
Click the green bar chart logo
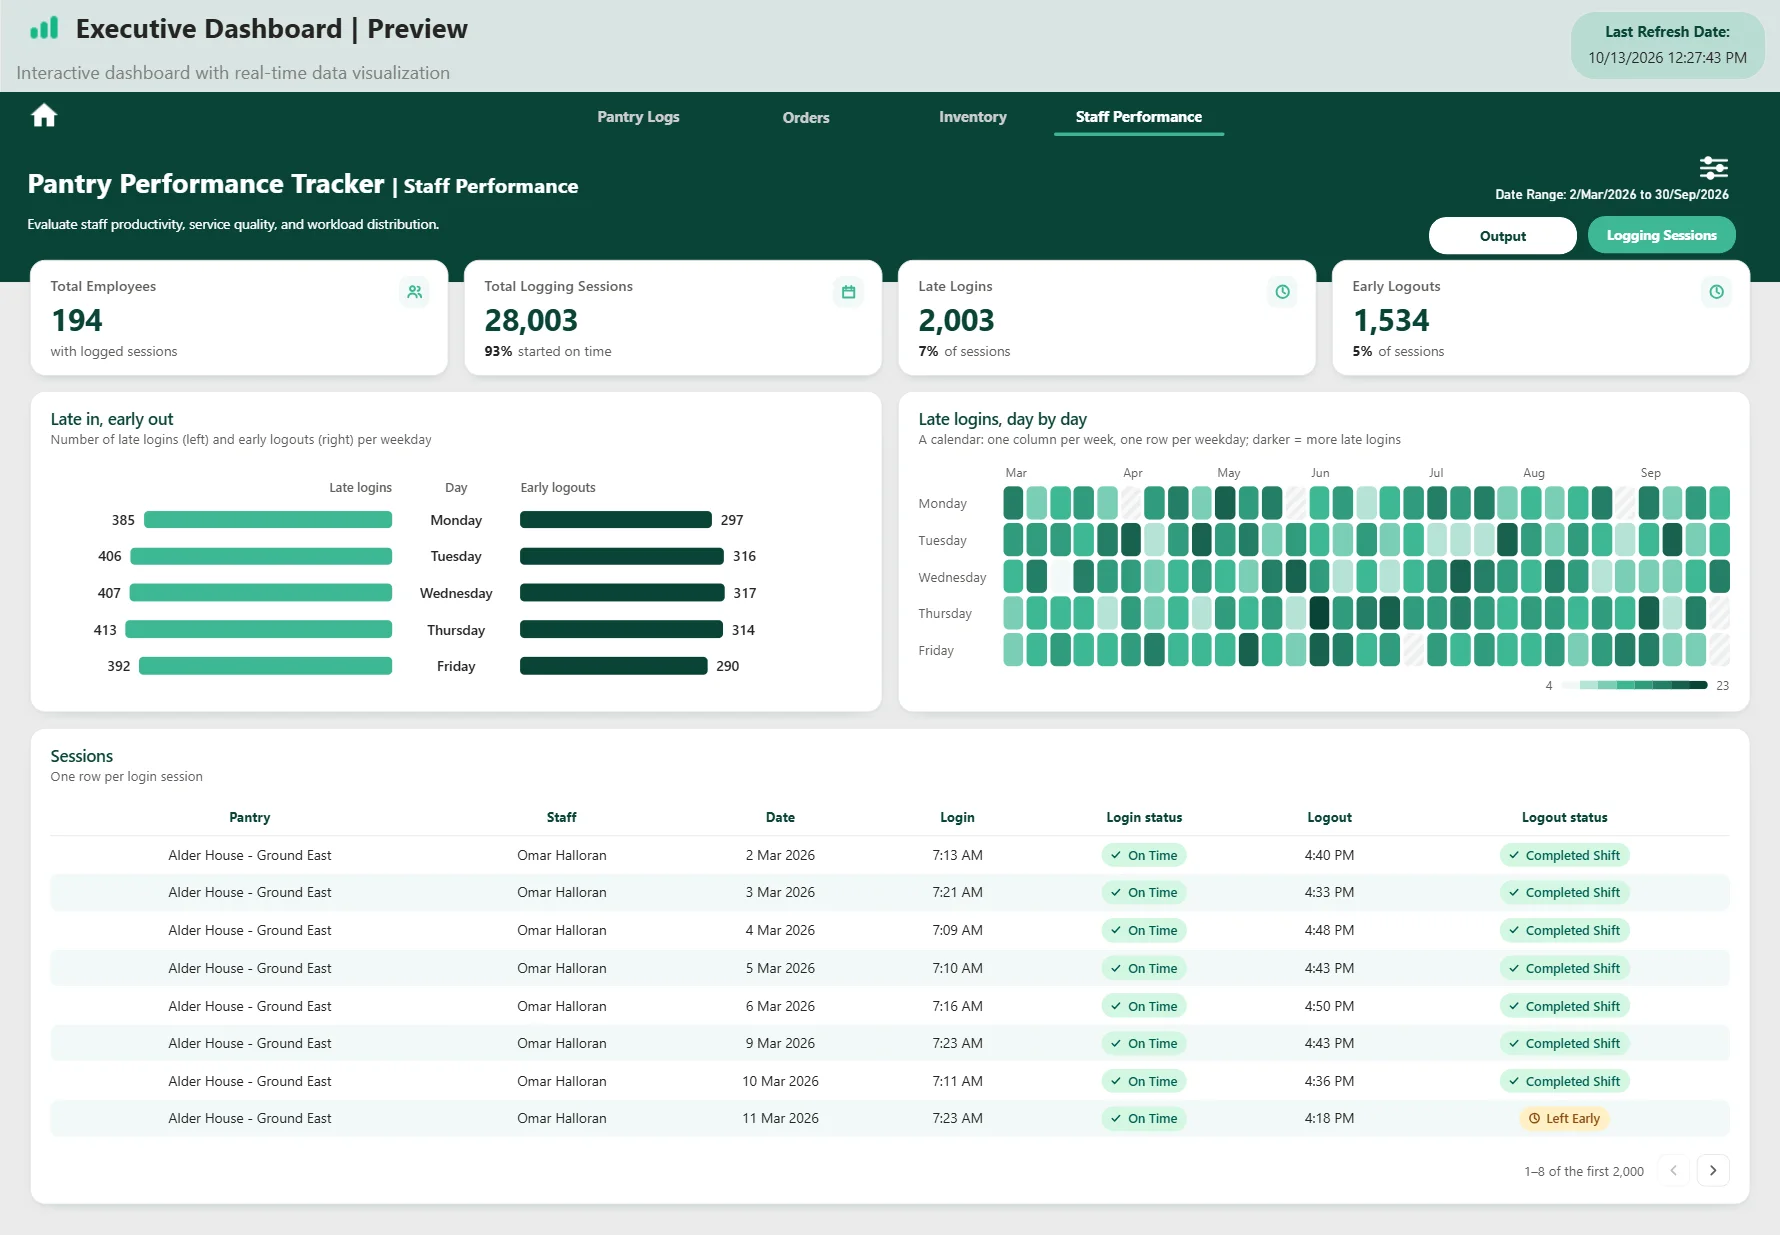44,28
